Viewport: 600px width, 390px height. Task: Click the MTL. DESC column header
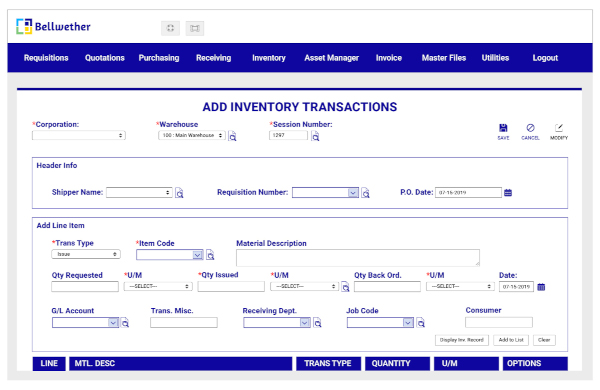point(180,364)
